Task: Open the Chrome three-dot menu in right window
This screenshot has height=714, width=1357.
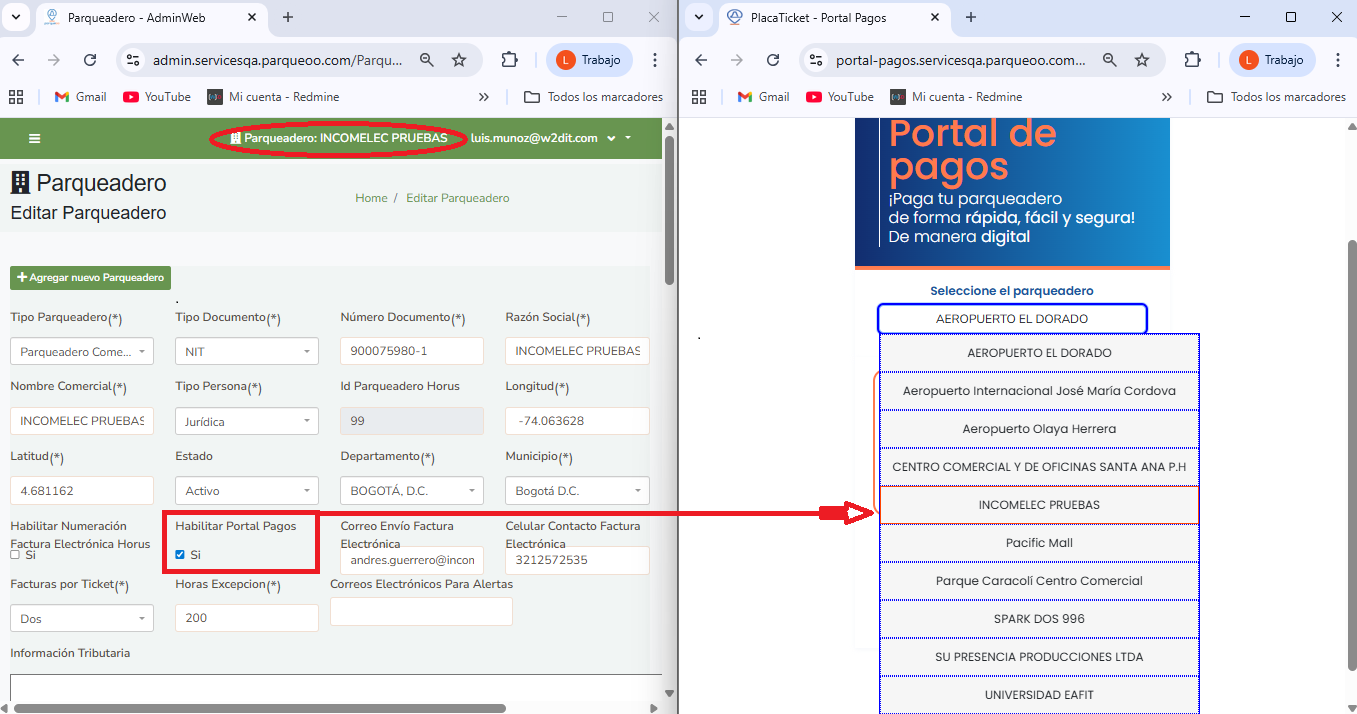Action: (x=1337, y=60)
